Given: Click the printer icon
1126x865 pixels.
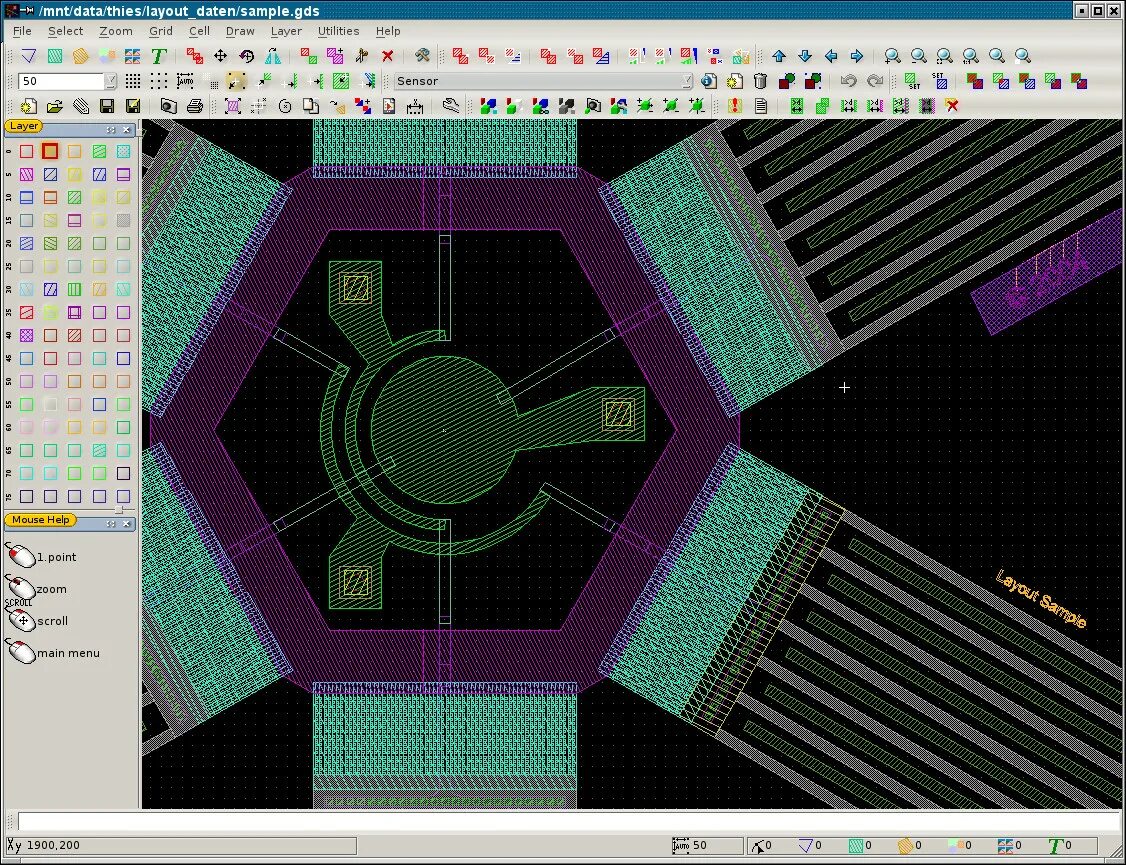Looking at the screenshot, I should [x=195, y=106].
